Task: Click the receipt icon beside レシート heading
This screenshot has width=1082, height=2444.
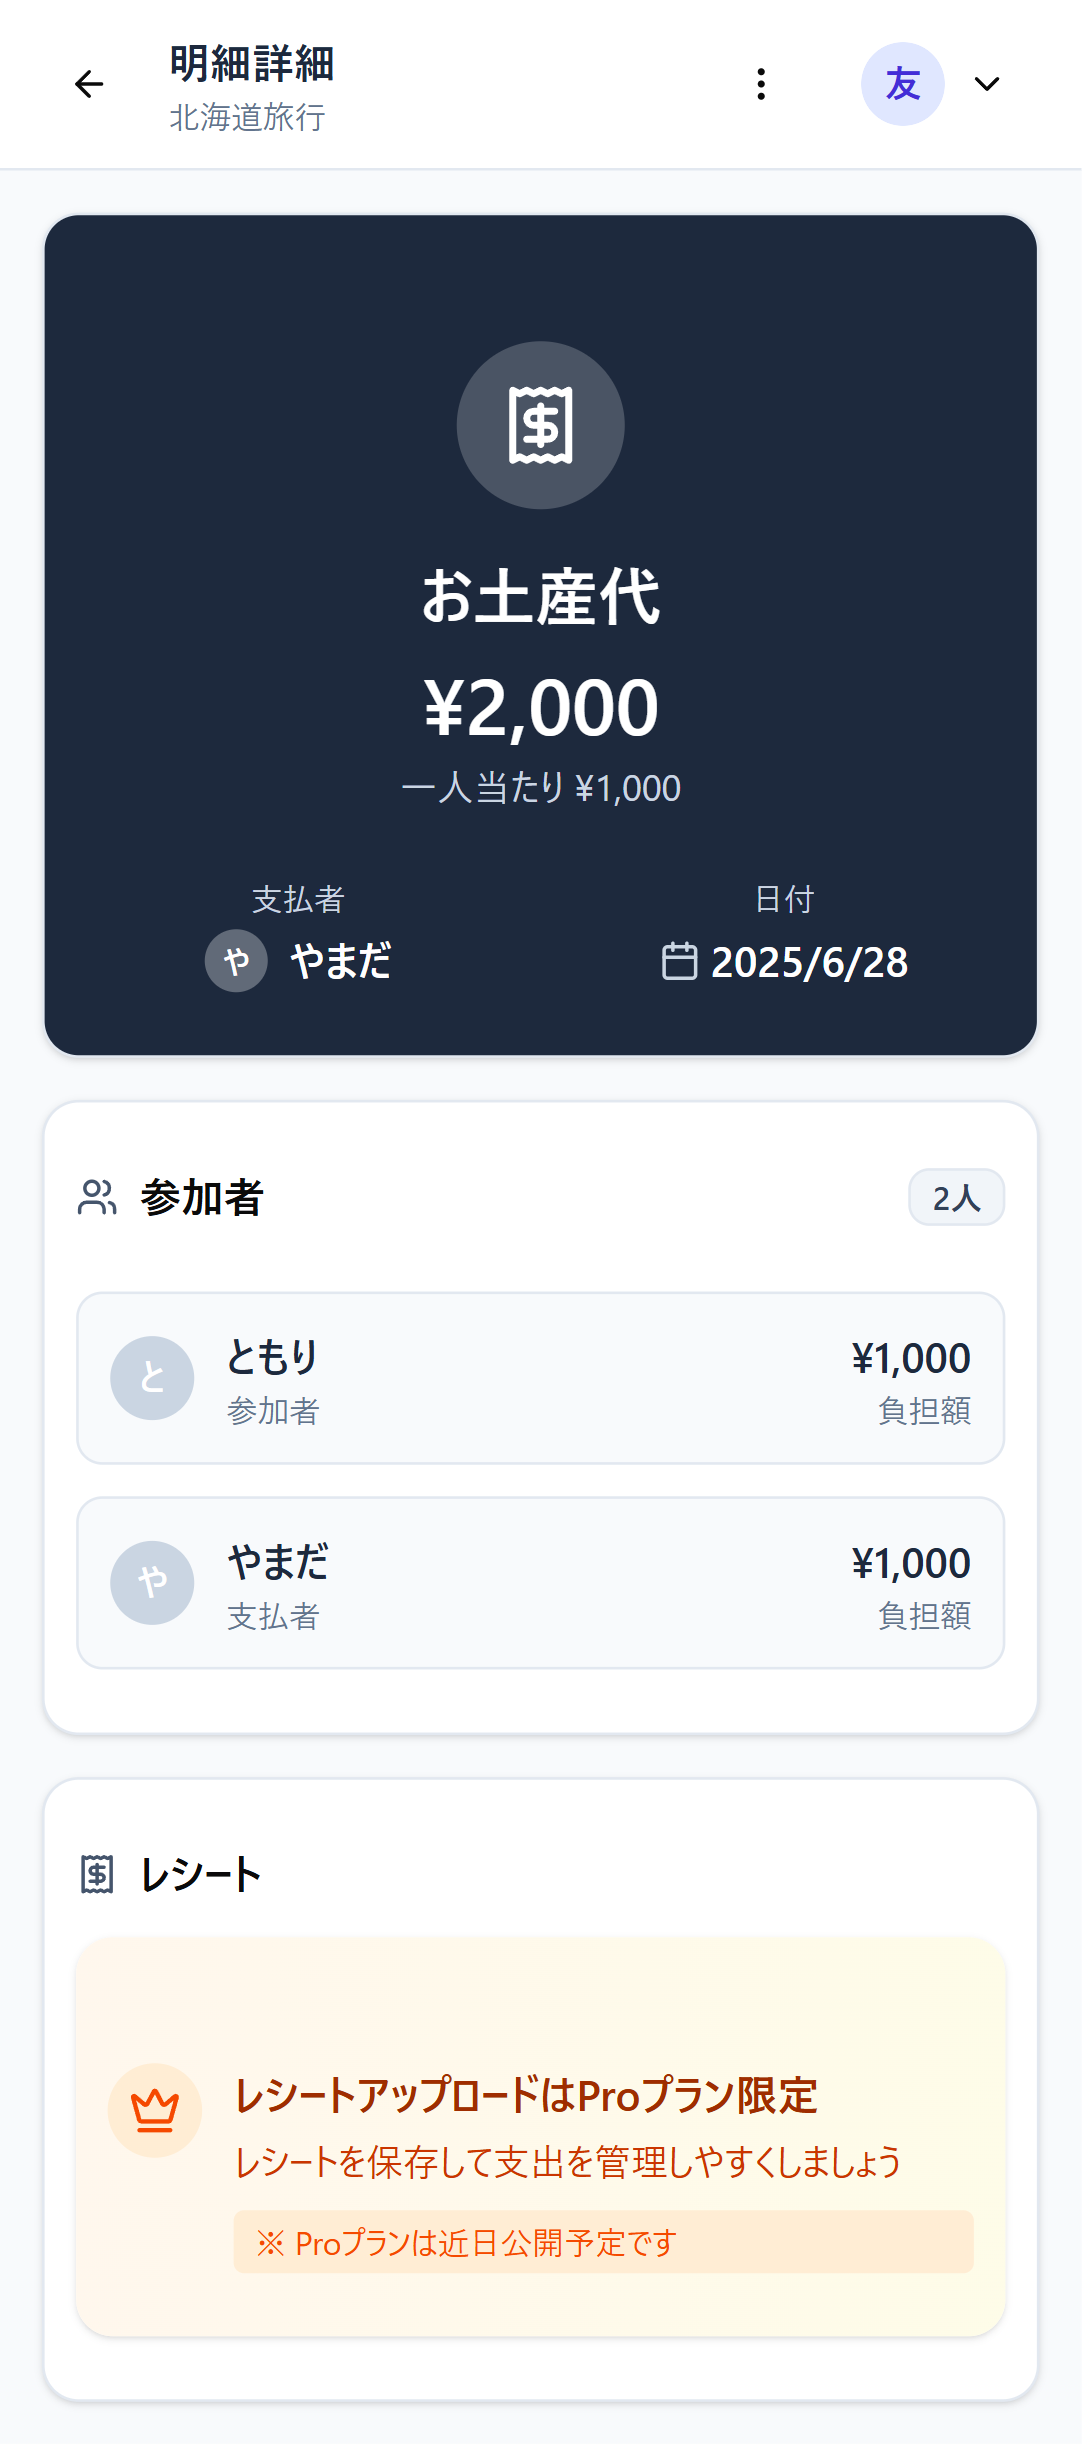Action: click(97, 1874)
